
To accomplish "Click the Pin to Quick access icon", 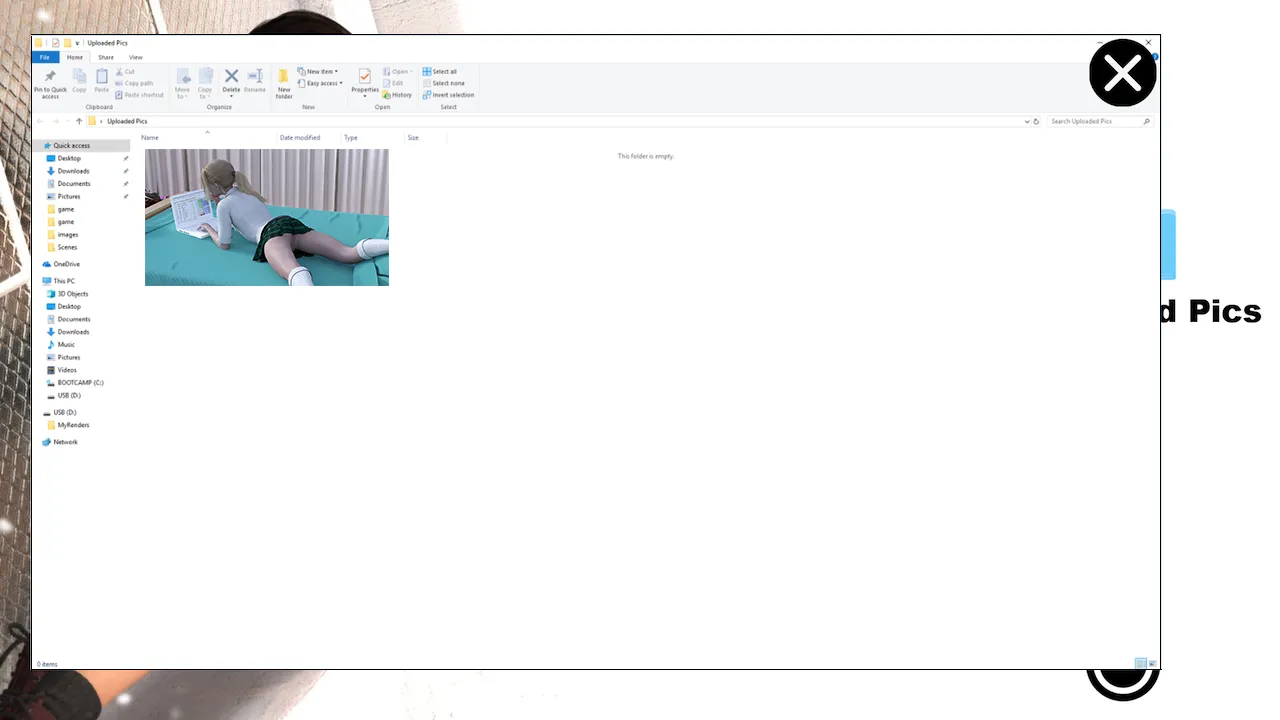I will click(50, 78).
